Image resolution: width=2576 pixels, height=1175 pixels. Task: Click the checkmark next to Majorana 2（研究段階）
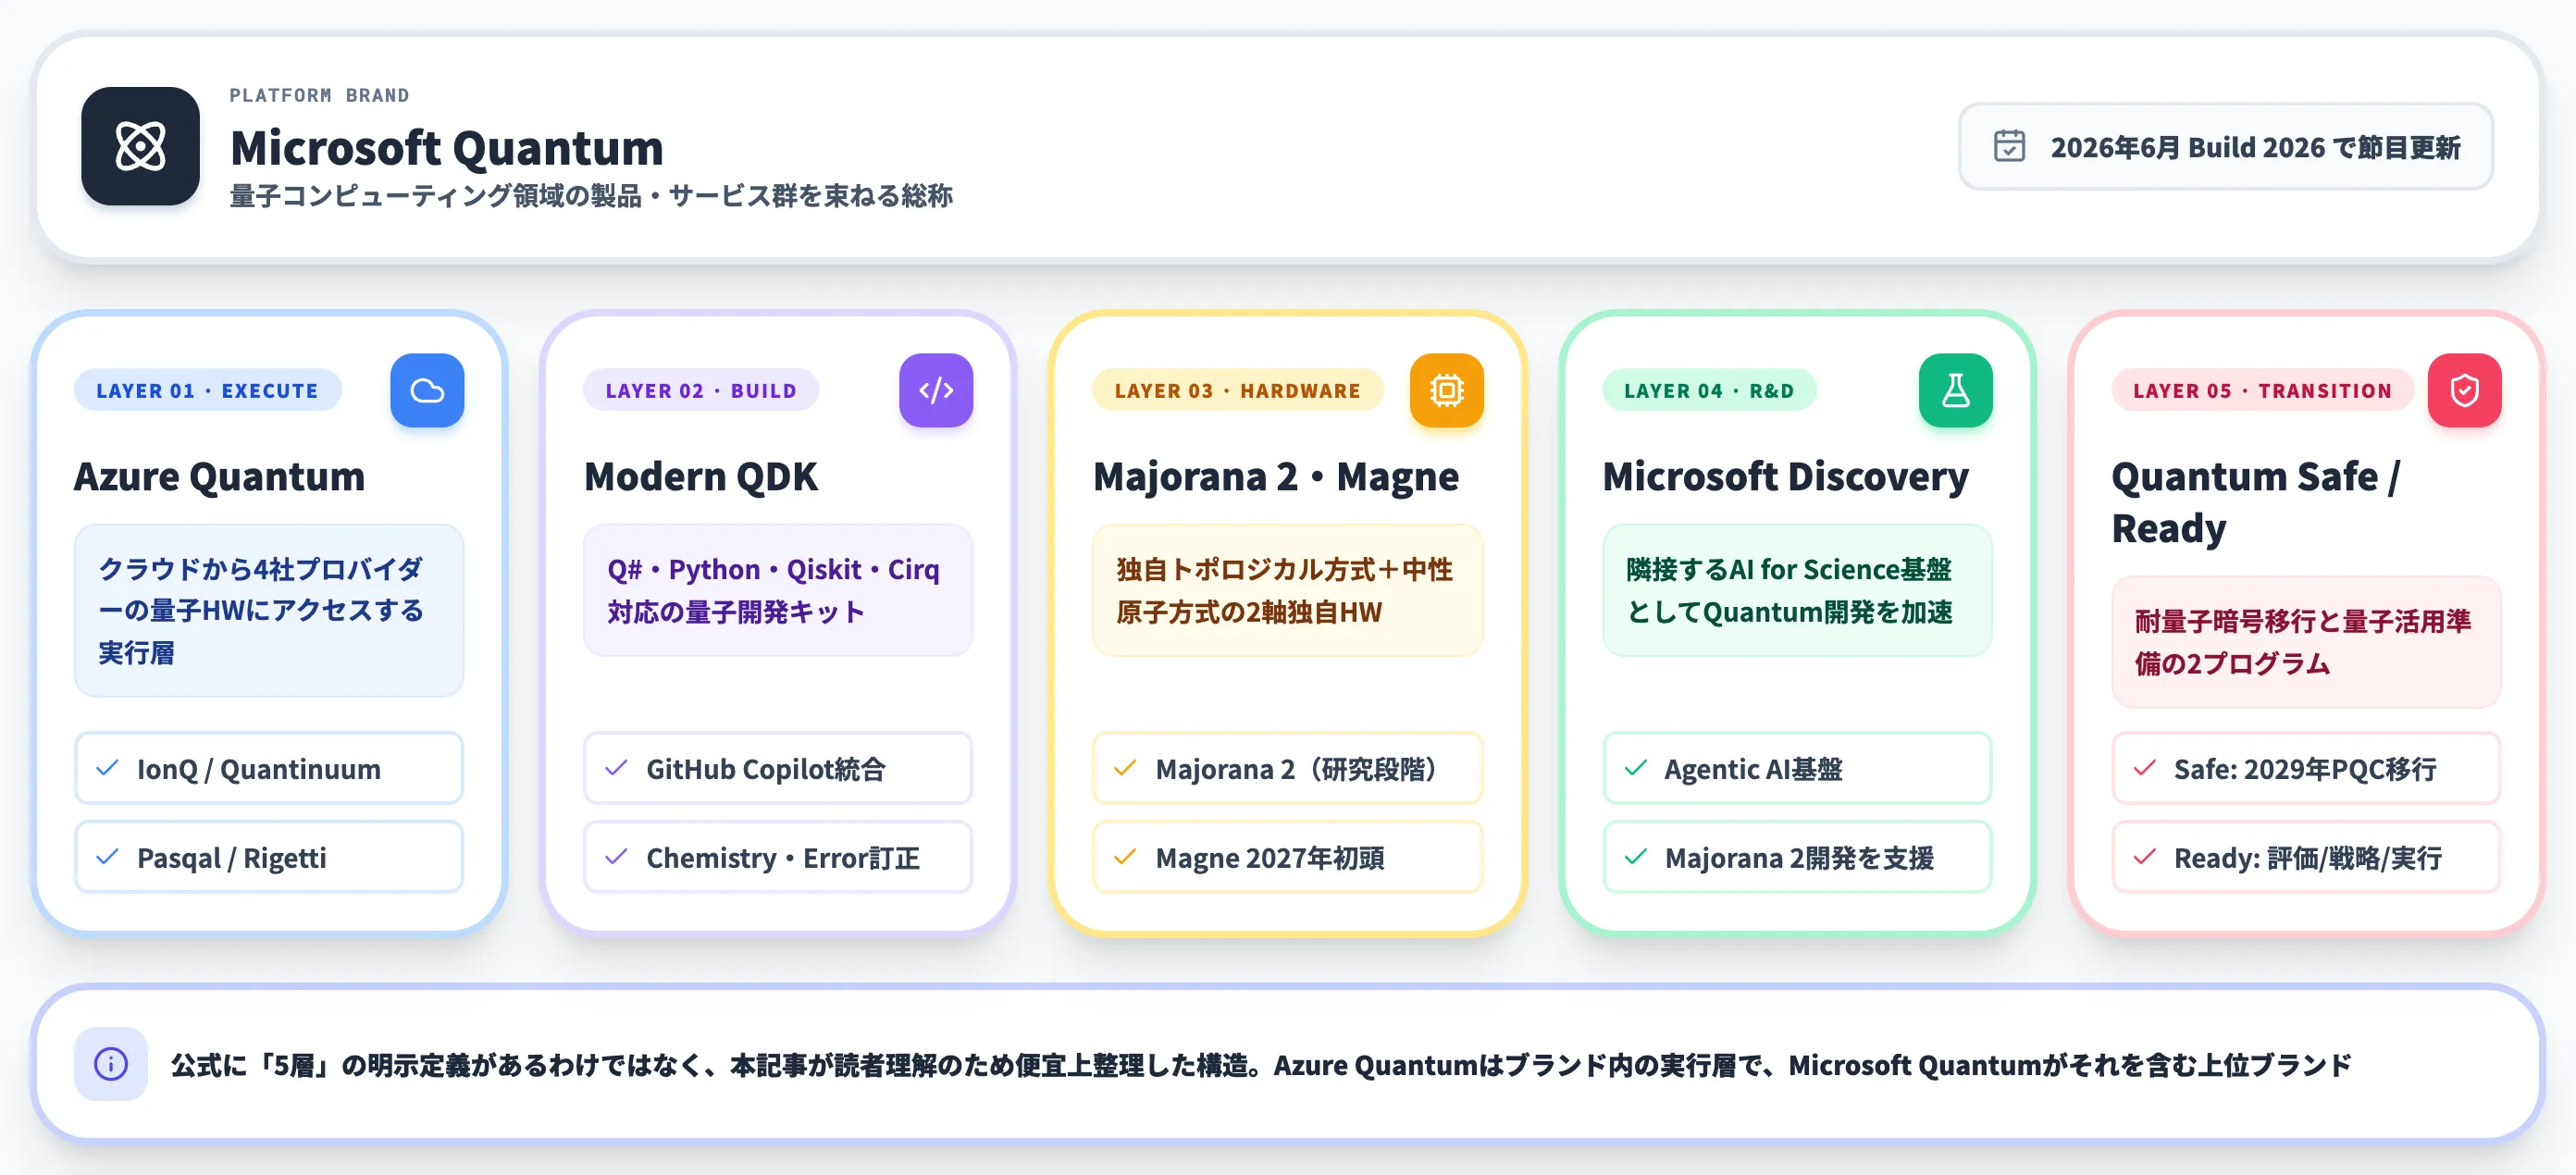coord(1126,768)
